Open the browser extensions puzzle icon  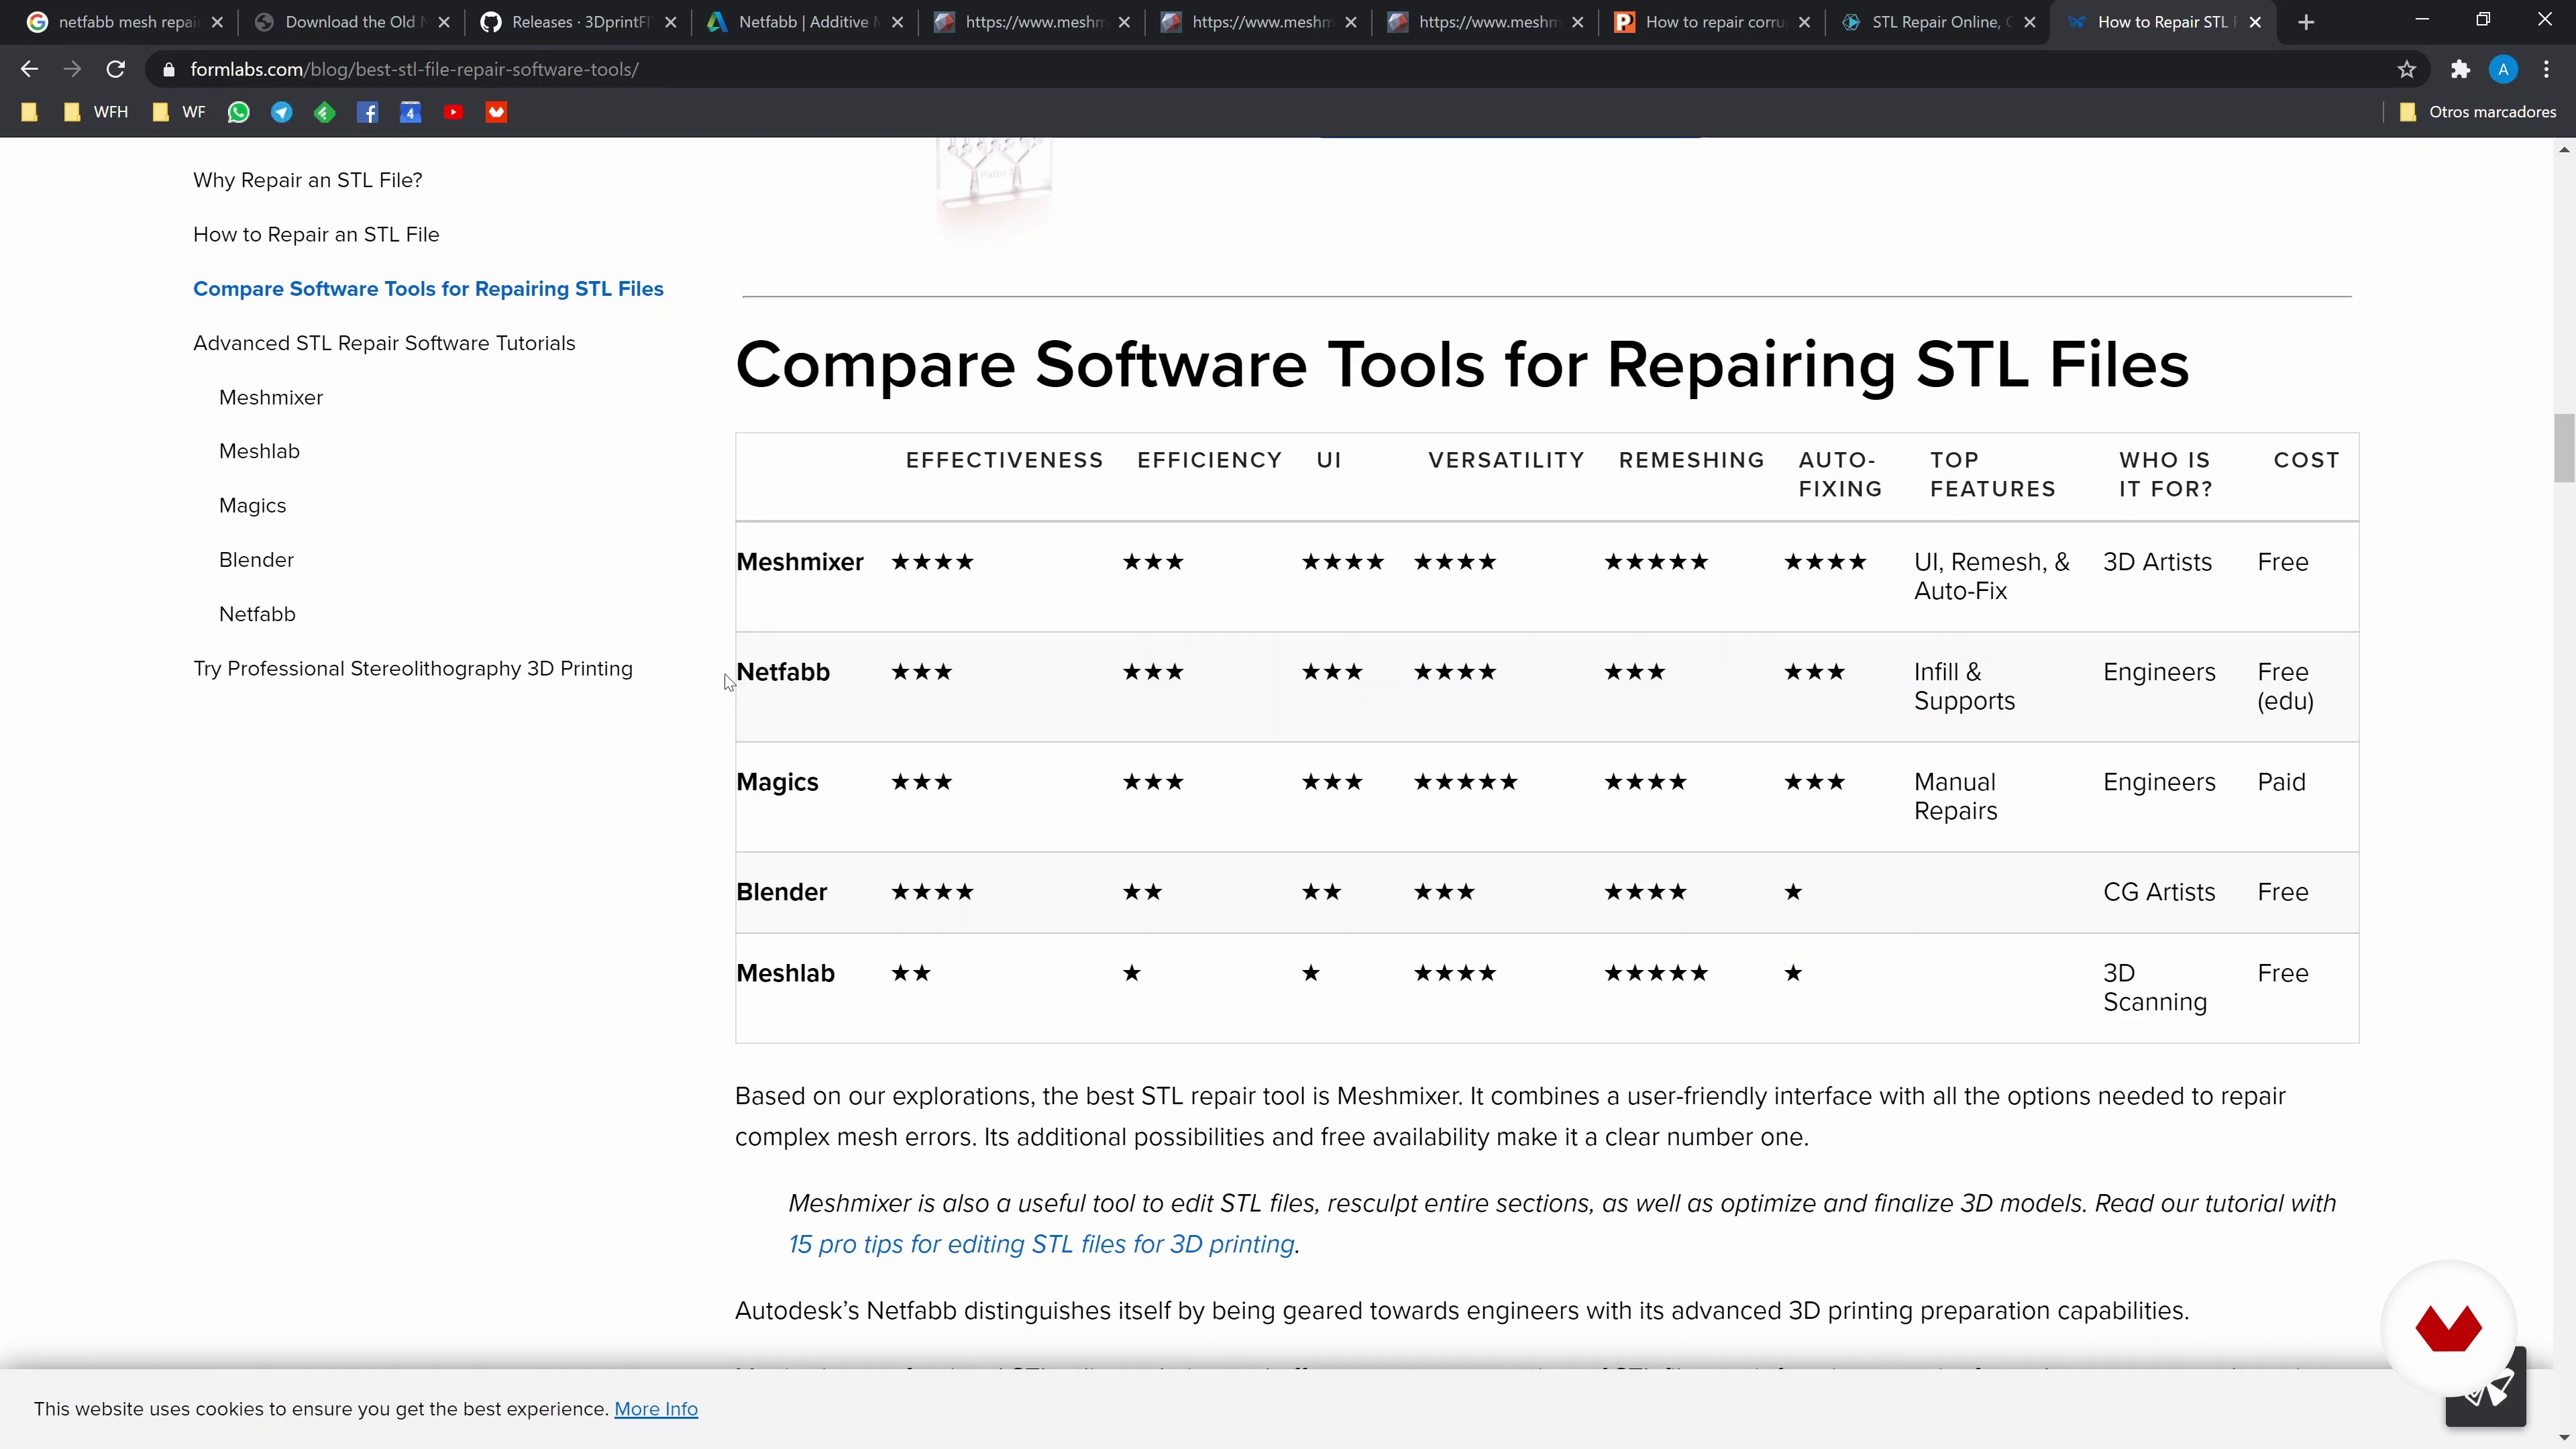pos(2460,69)
